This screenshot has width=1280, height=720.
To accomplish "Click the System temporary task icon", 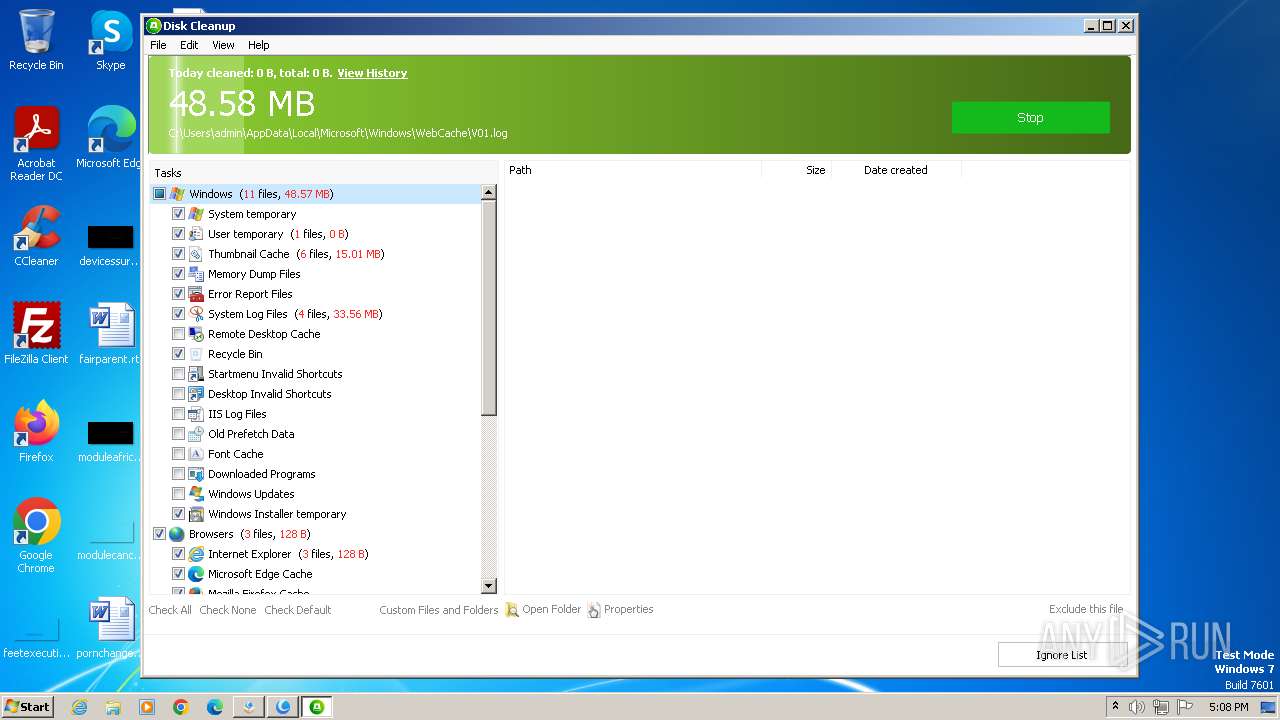I will click(197, 214).
